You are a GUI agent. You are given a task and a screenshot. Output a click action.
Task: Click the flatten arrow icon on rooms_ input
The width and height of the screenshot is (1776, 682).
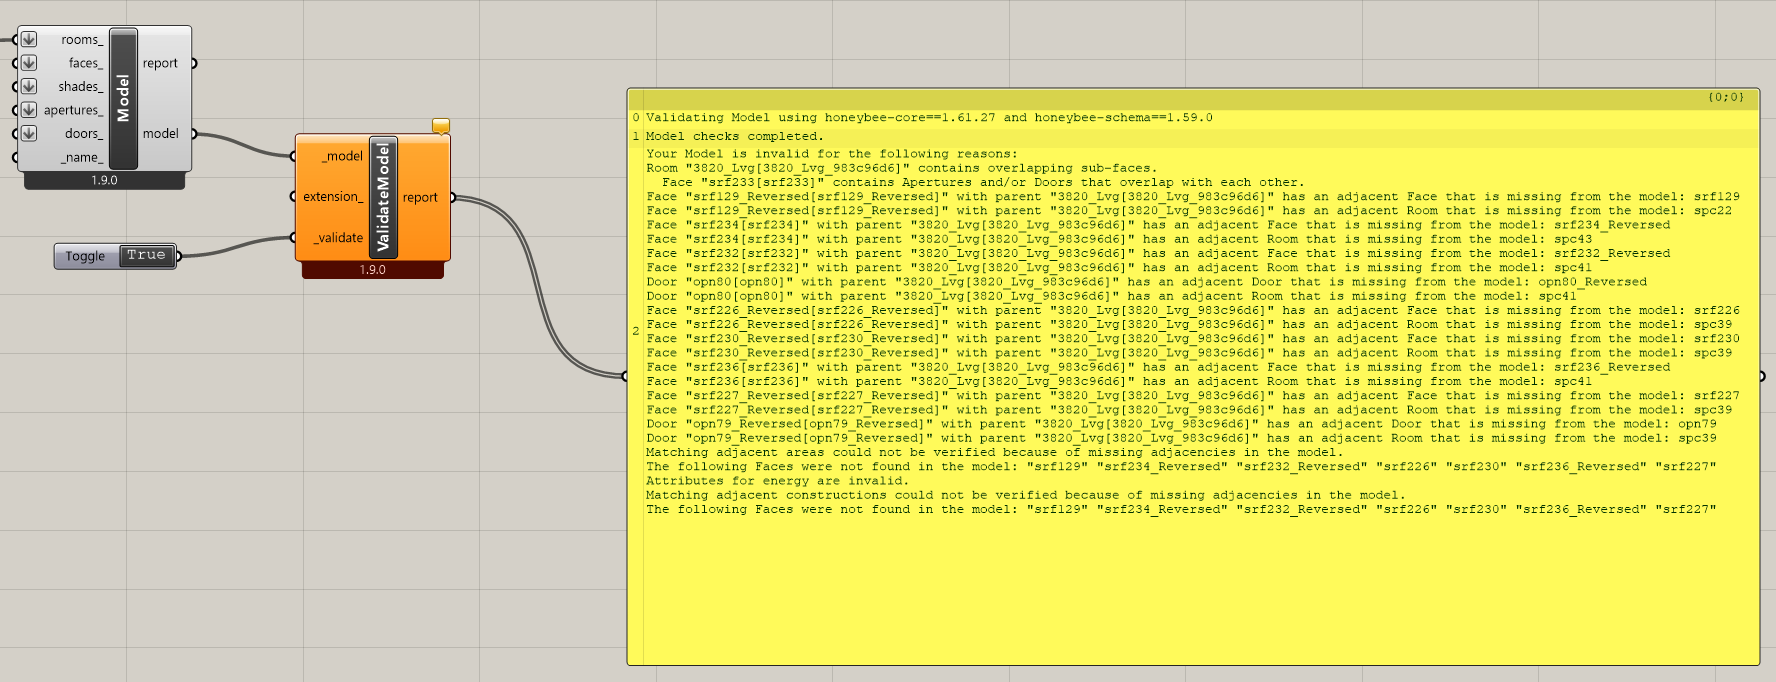(29, 39)
